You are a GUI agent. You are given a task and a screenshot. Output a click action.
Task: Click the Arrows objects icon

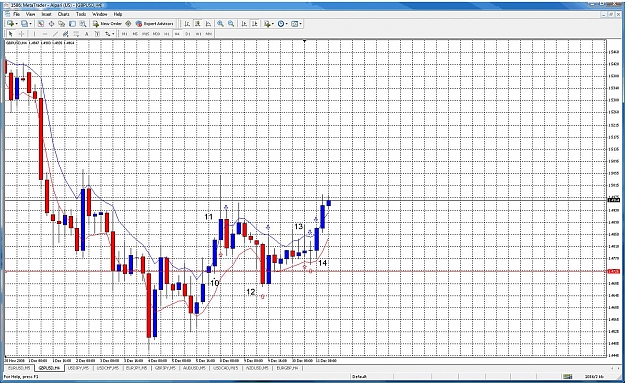(x=108, y=34)
